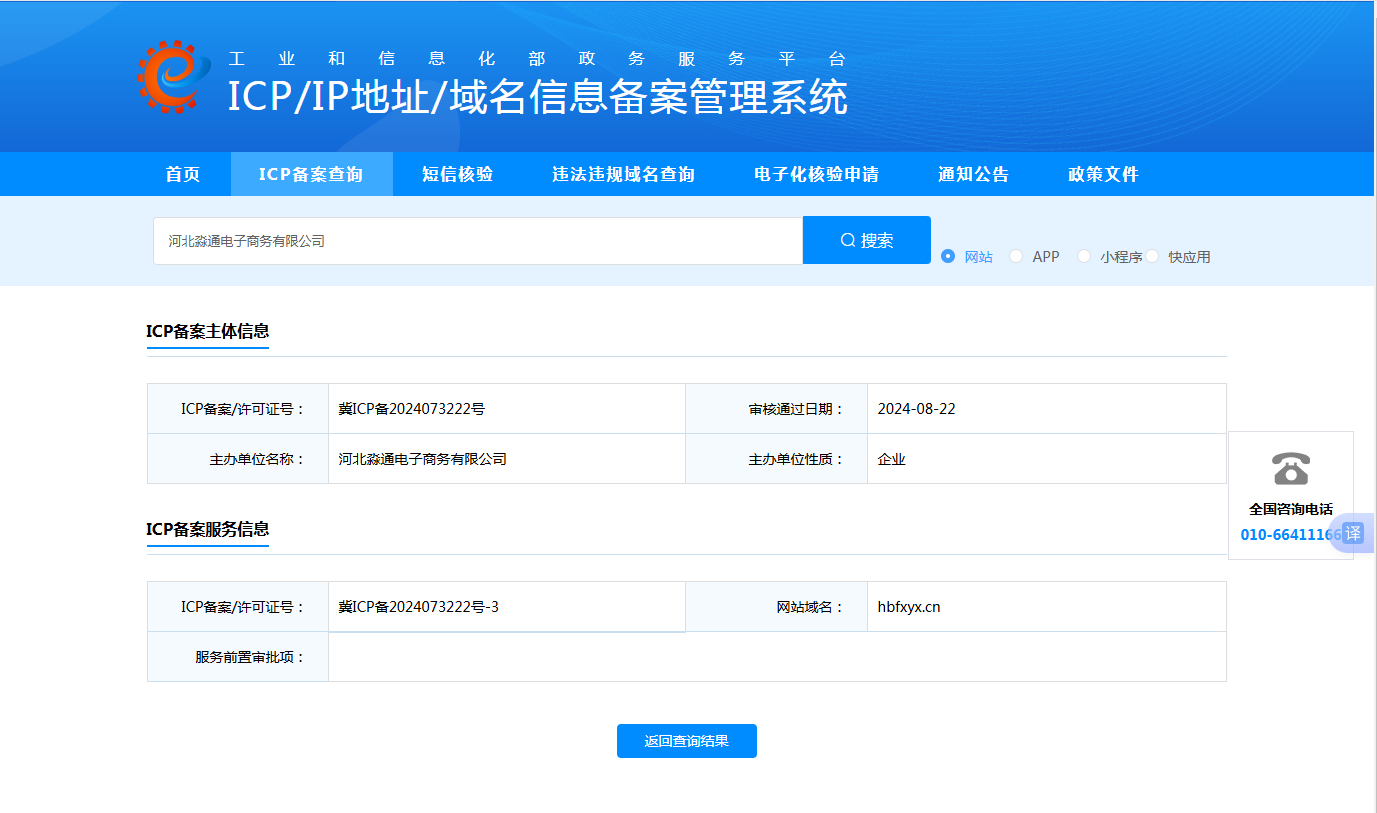Image resolution: width=1377 pixels, height=813 pixels.
Task: Click 工业和信息化部政务服务平台 header subtitle
Action: click(x=538, y=59)
